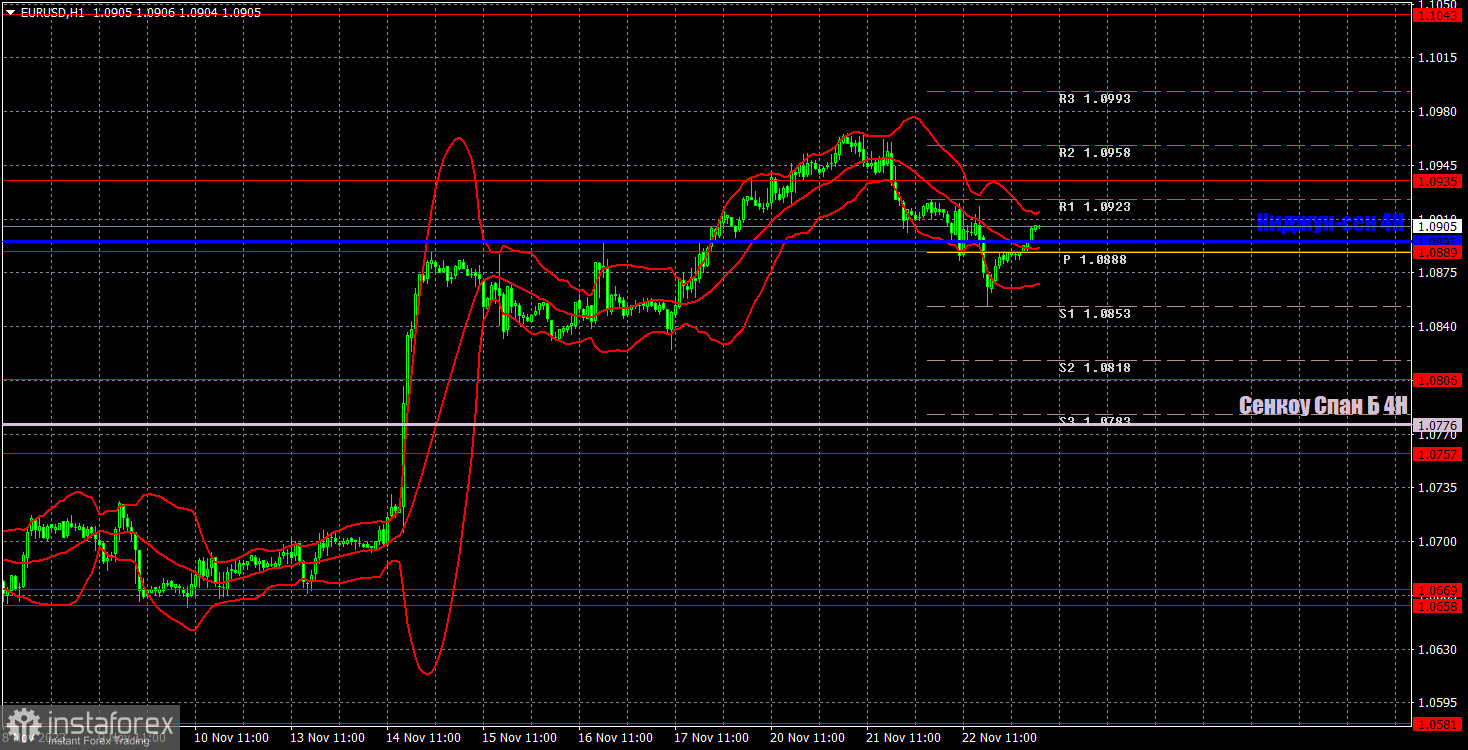Click the red 1.0658 price level tag
Image resolution: width=1468 pixels, height=750 pixels.
(1440, 606)
